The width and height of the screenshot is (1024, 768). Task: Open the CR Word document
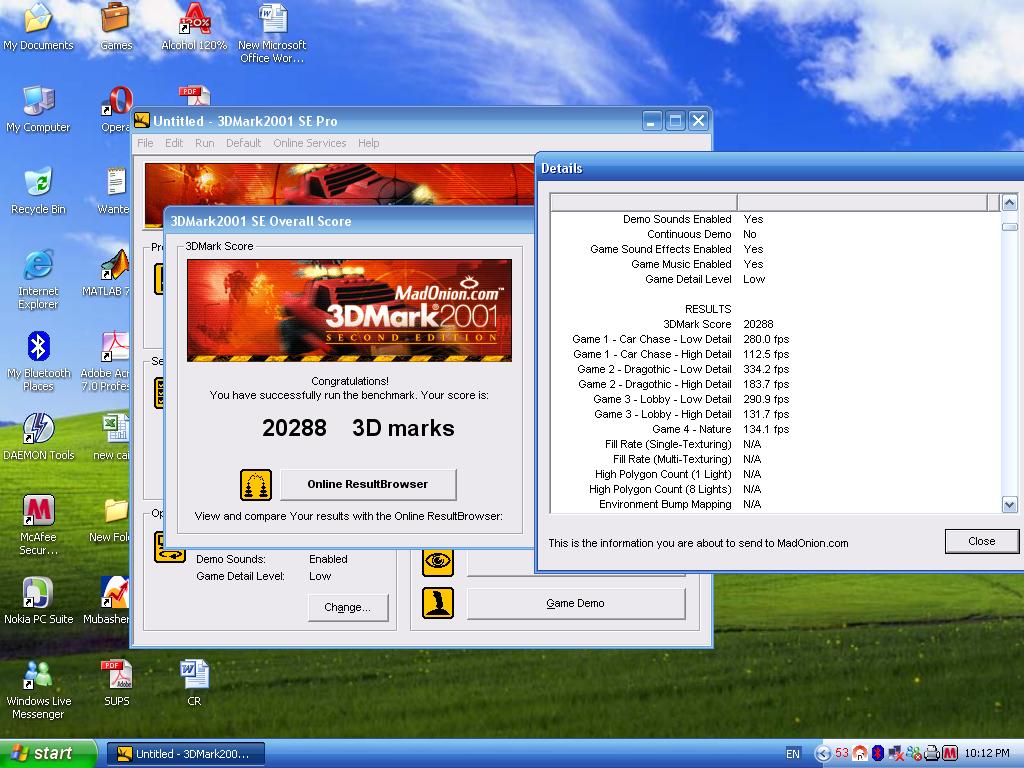click(194, 683)
